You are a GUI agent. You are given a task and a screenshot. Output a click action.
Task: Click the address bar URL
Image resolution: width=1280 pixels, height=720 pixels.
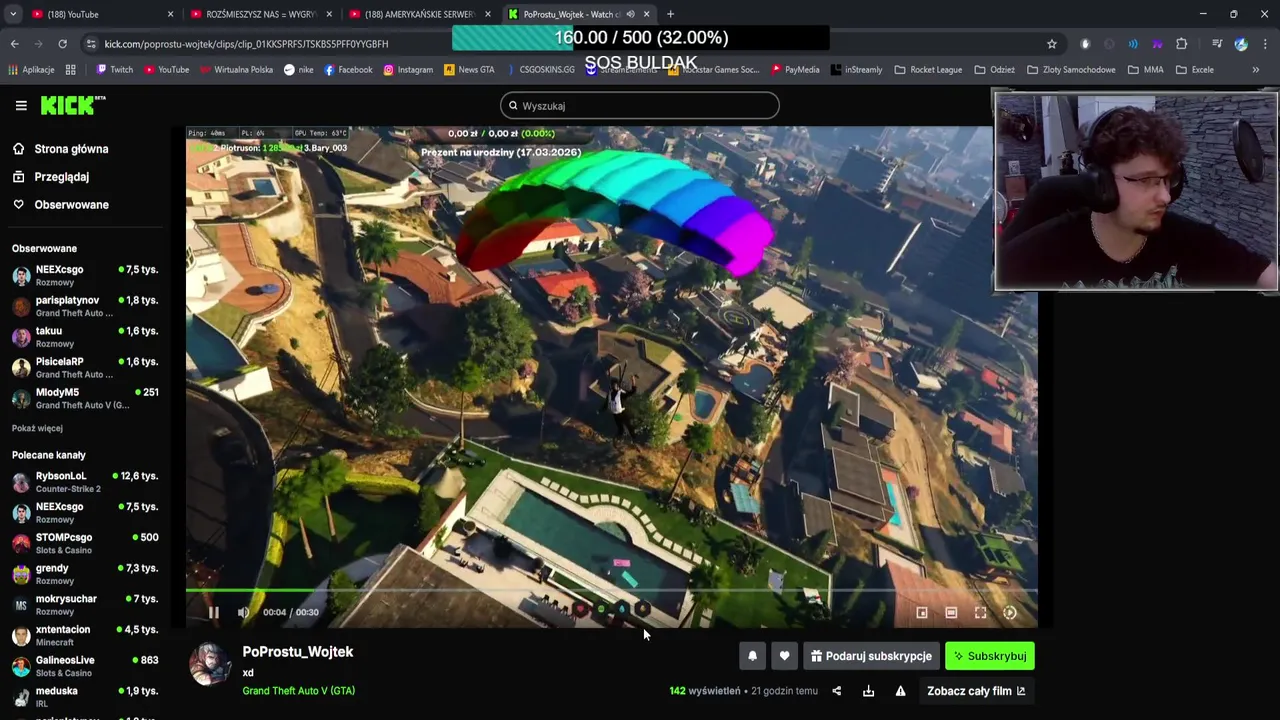246,44
